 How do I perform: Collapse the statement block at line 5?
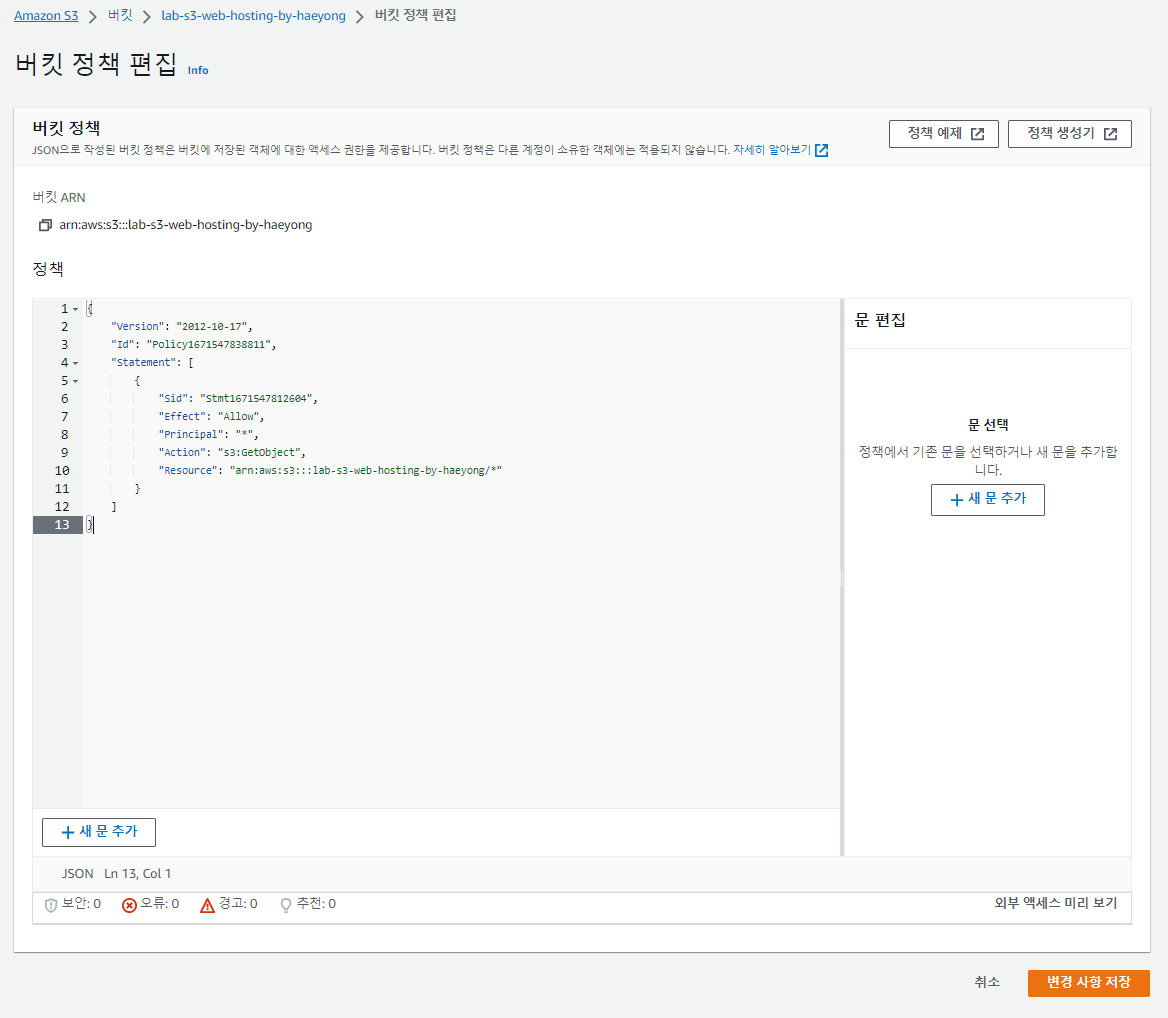pos(76,380)
